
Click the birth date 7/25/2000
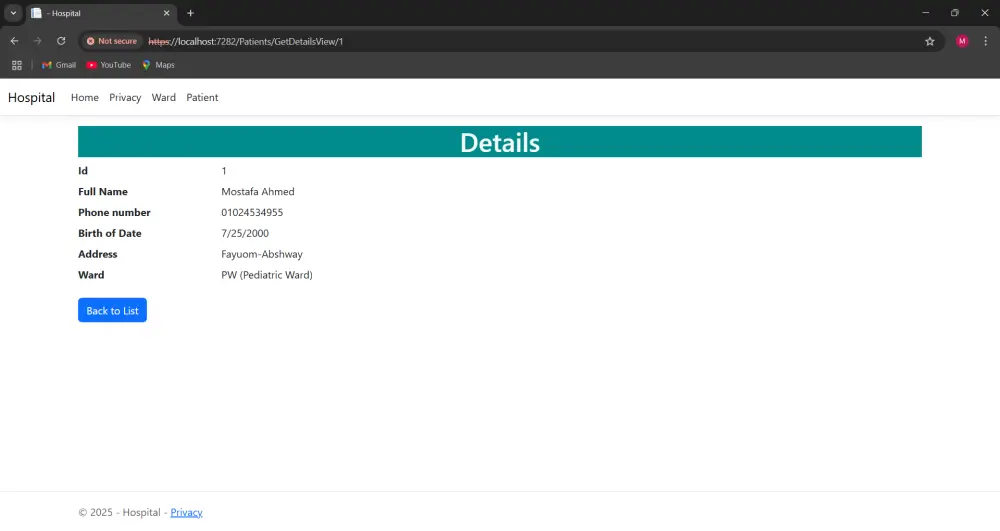pos(245,233)
